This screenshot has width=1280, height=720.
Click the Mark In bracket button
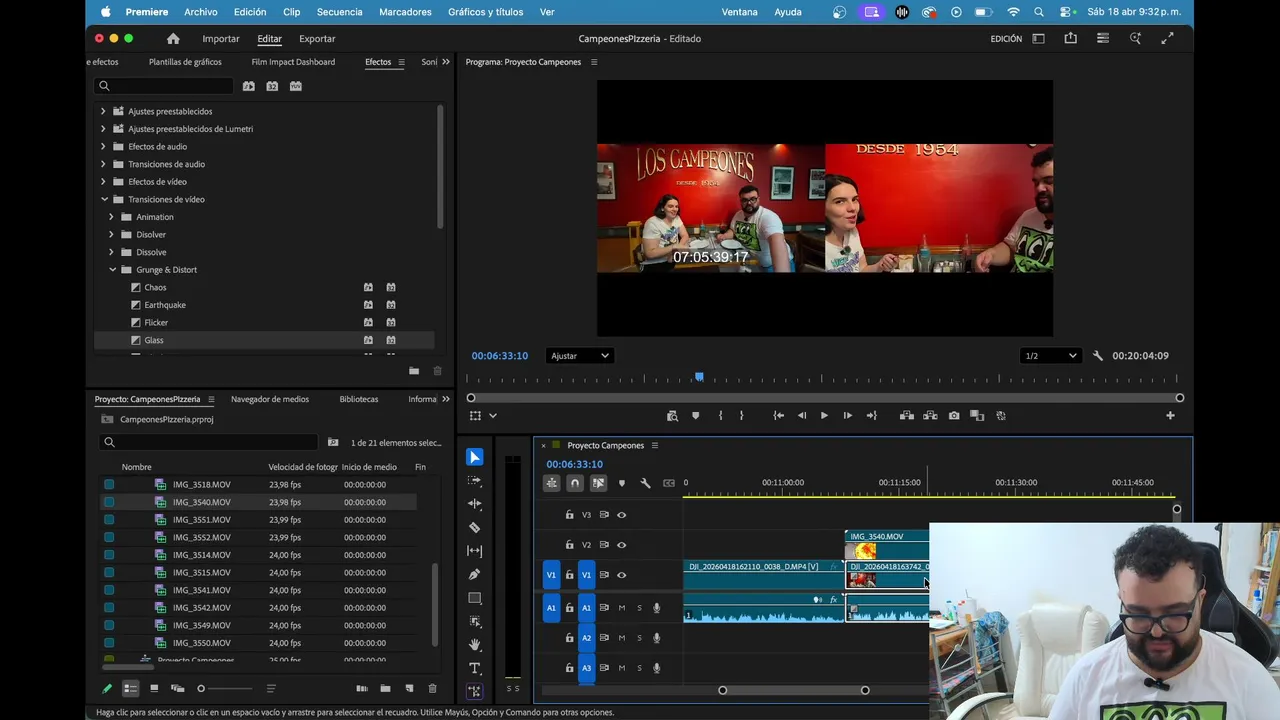coord(720,416)
